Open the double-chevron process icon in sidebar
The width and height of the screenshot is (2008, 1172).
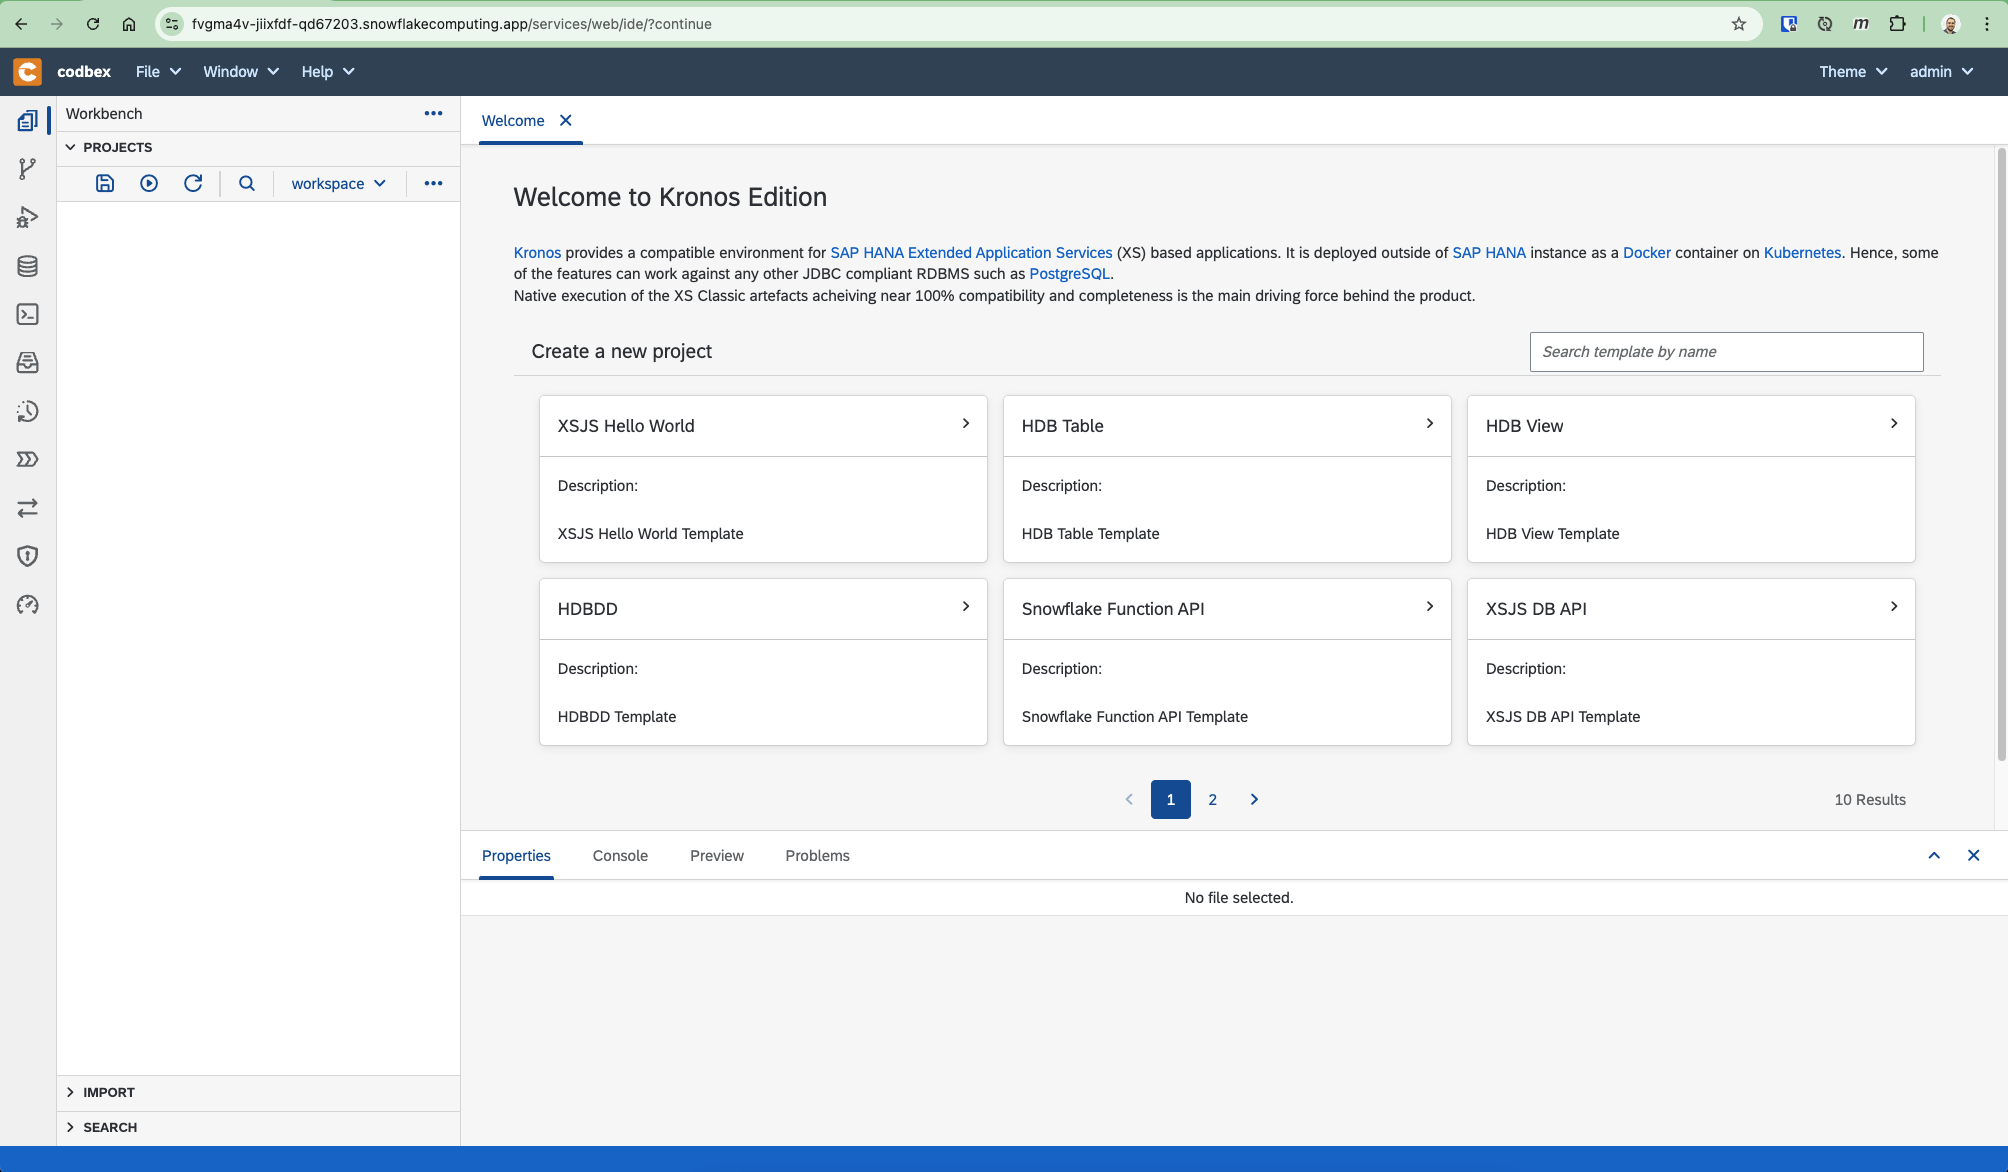pos(28,459)
